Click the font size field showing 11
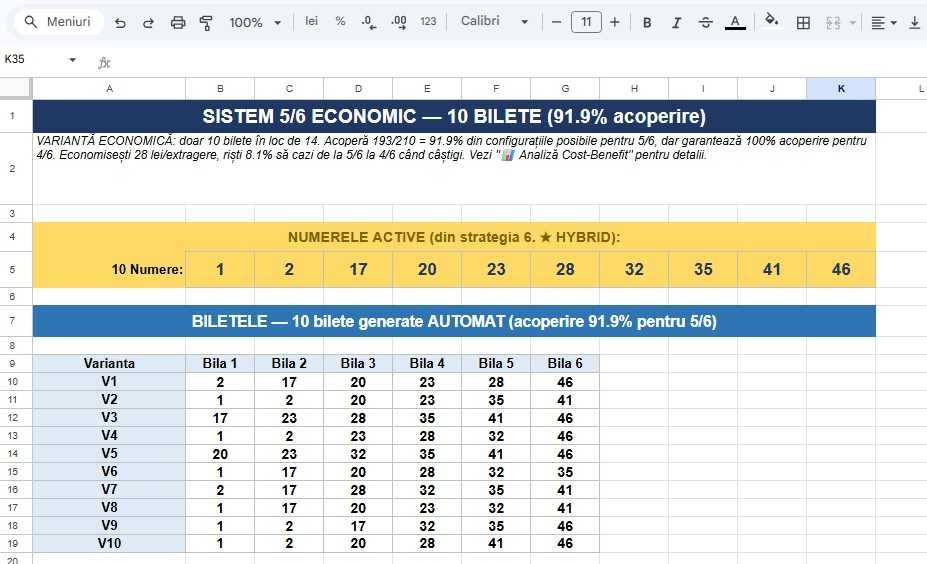 click(586, 22)
